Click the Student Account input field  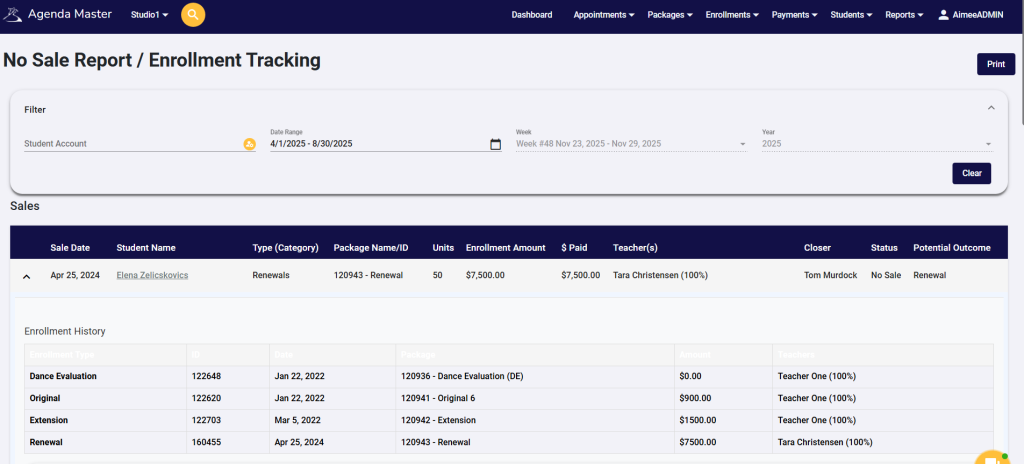point(130,144)
